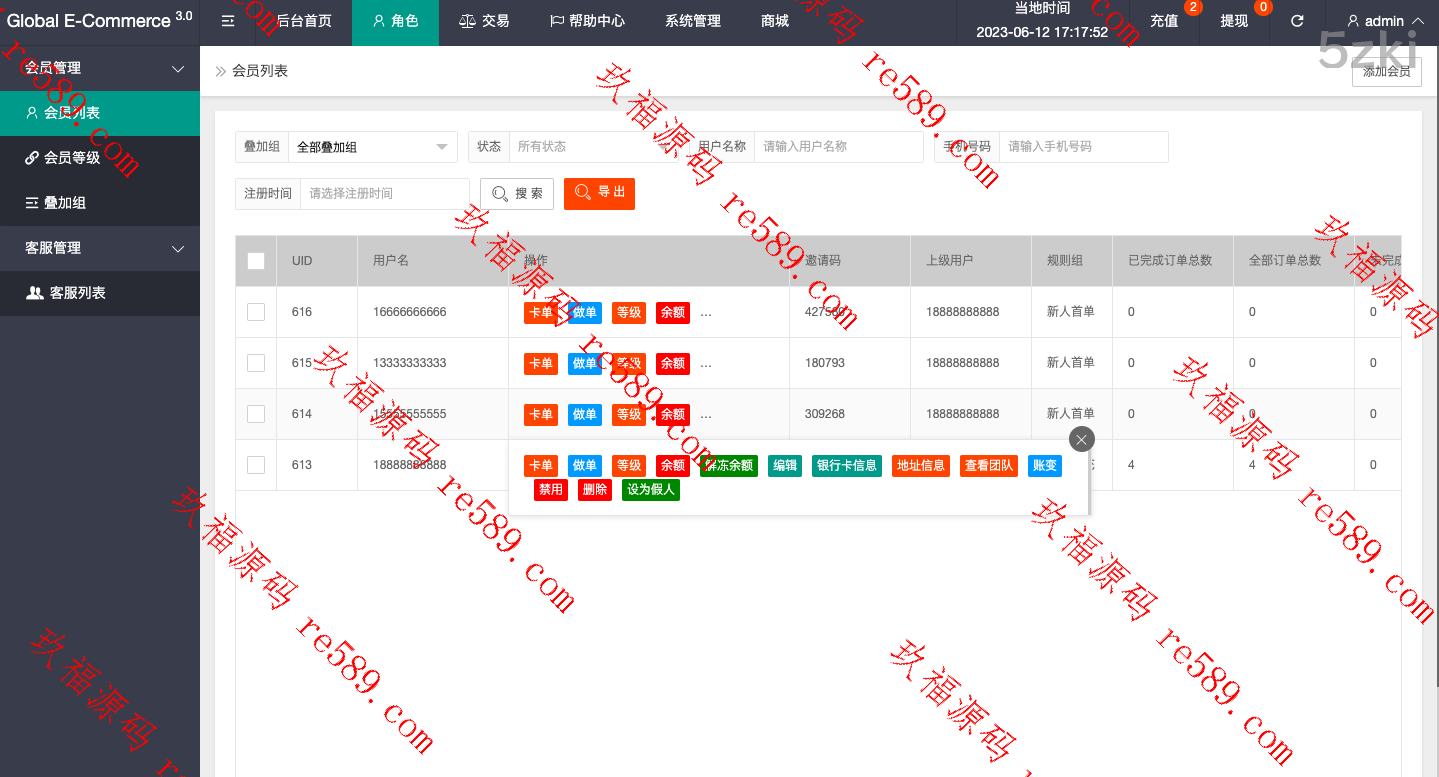The width and height of the screenshot is (1439, 777).
Task: Close the expanded actions popup
Action: (1081, 439)
